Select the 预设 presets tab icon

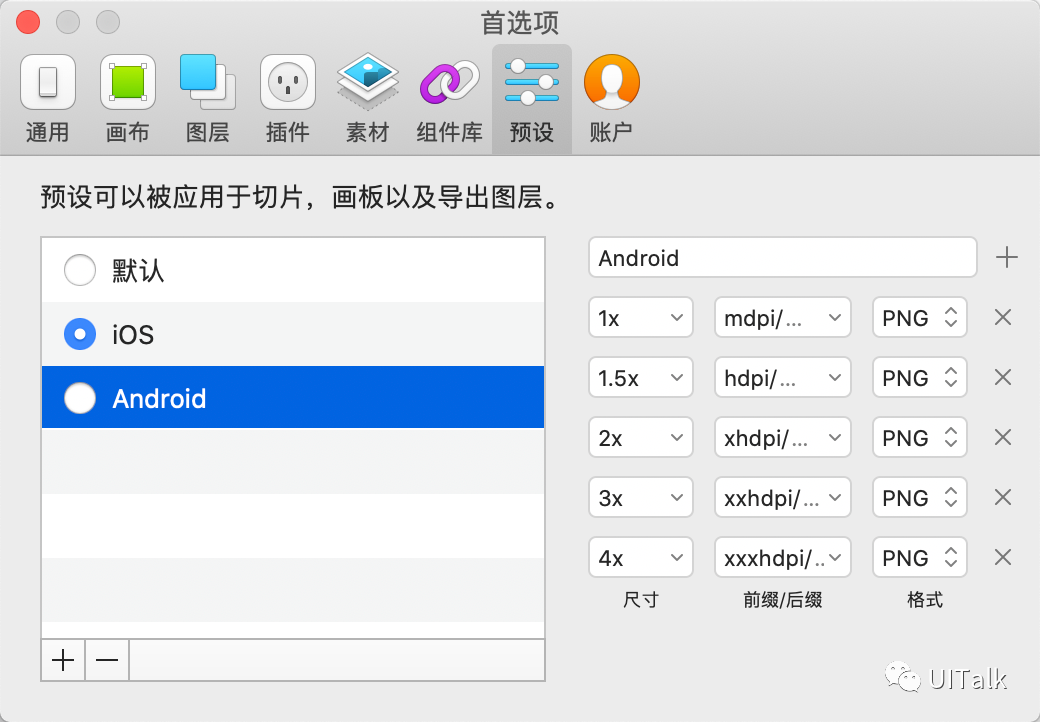point(531,83)
